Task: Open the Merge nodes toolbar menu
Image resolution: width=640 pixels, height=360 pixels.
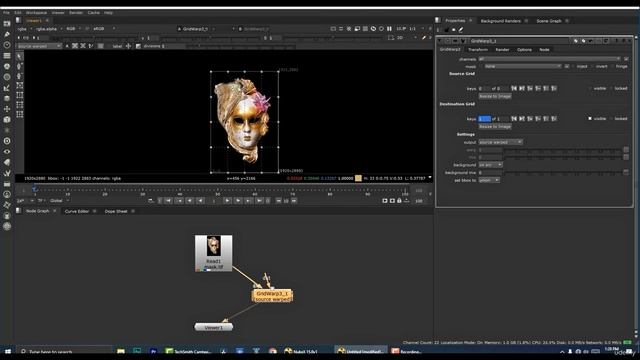Action: 7,98
